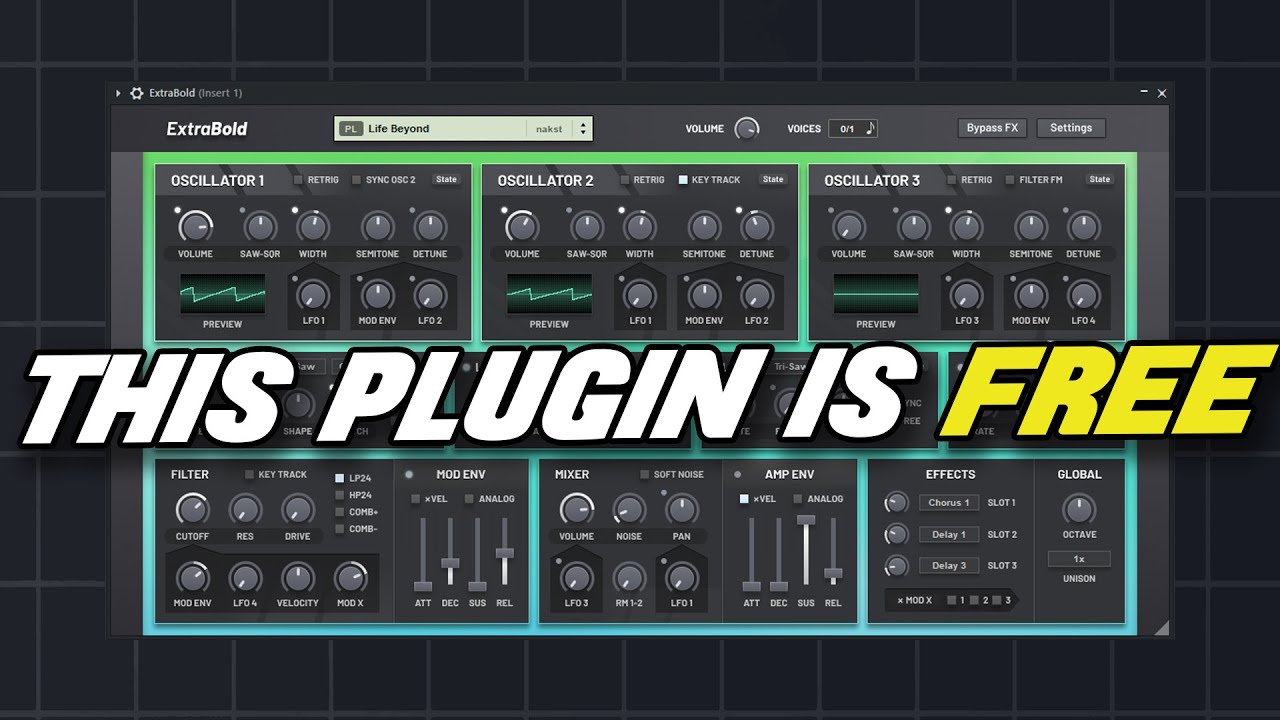
Task: Click Oscillator 1 State button
Action: pos(446,180)
